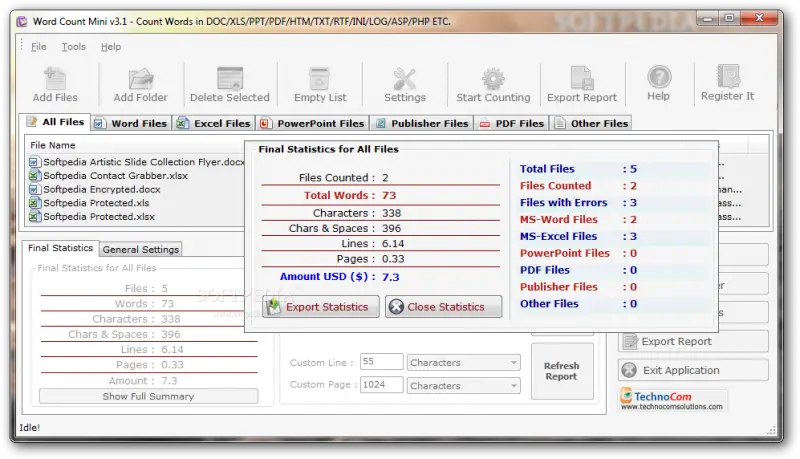
Task: Open the File menu
Action: click(x=38, y=46)
